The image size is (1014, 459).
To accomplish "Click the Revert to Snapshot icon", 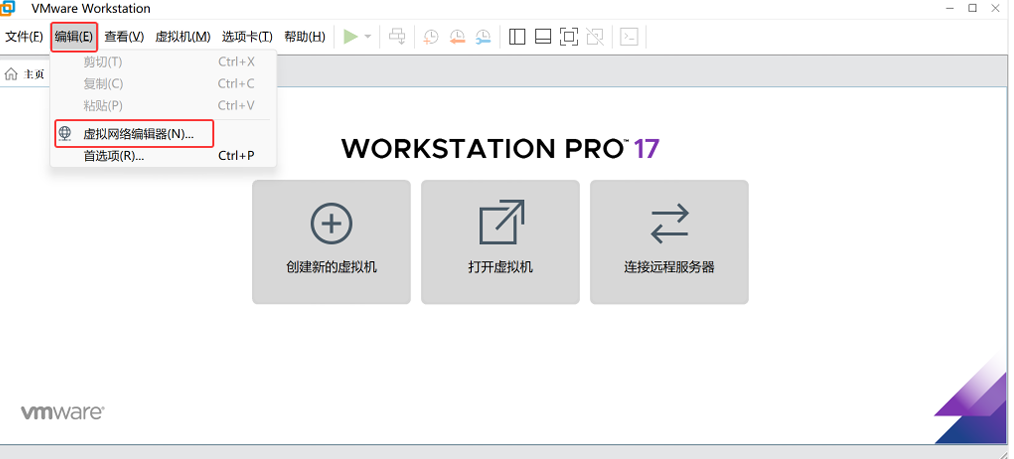I will pyautogui.click(x=457, y=37).
